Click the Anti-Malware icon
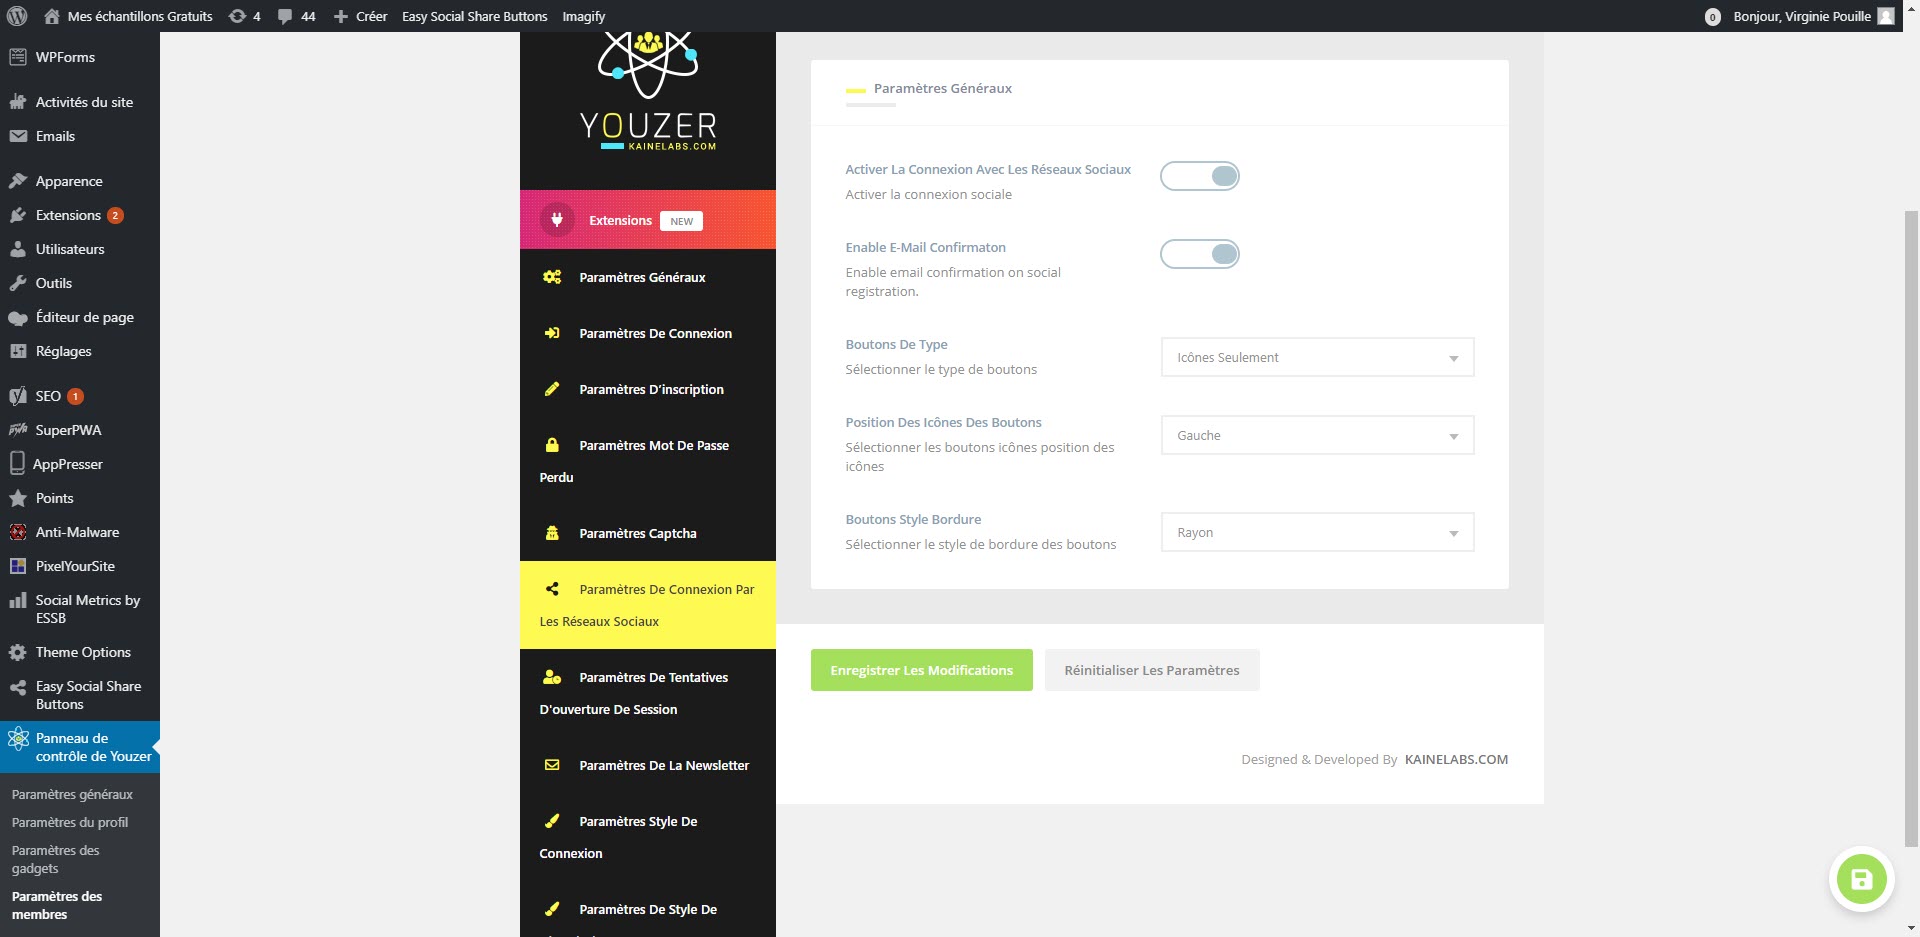The width and height of the screenshot is (1920, 937). [18, 532]
